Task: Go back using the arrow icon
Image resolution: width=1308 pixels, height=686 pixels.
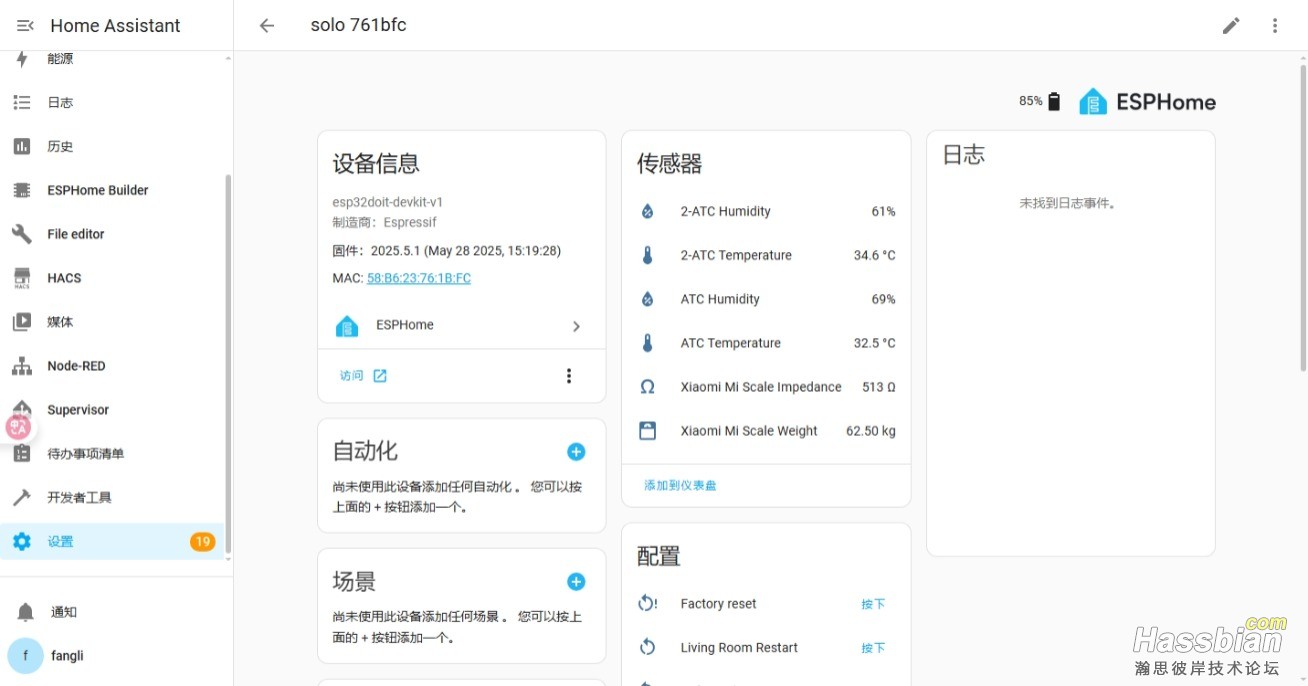Action: pyautogui.click(x=267, y=26)
